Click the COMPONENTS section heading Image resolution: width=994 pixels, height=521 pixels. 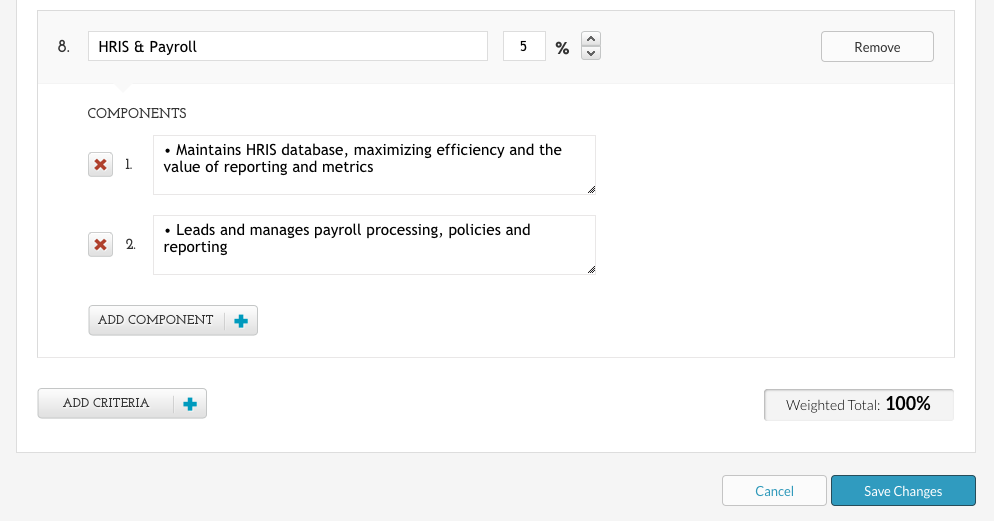137,113
